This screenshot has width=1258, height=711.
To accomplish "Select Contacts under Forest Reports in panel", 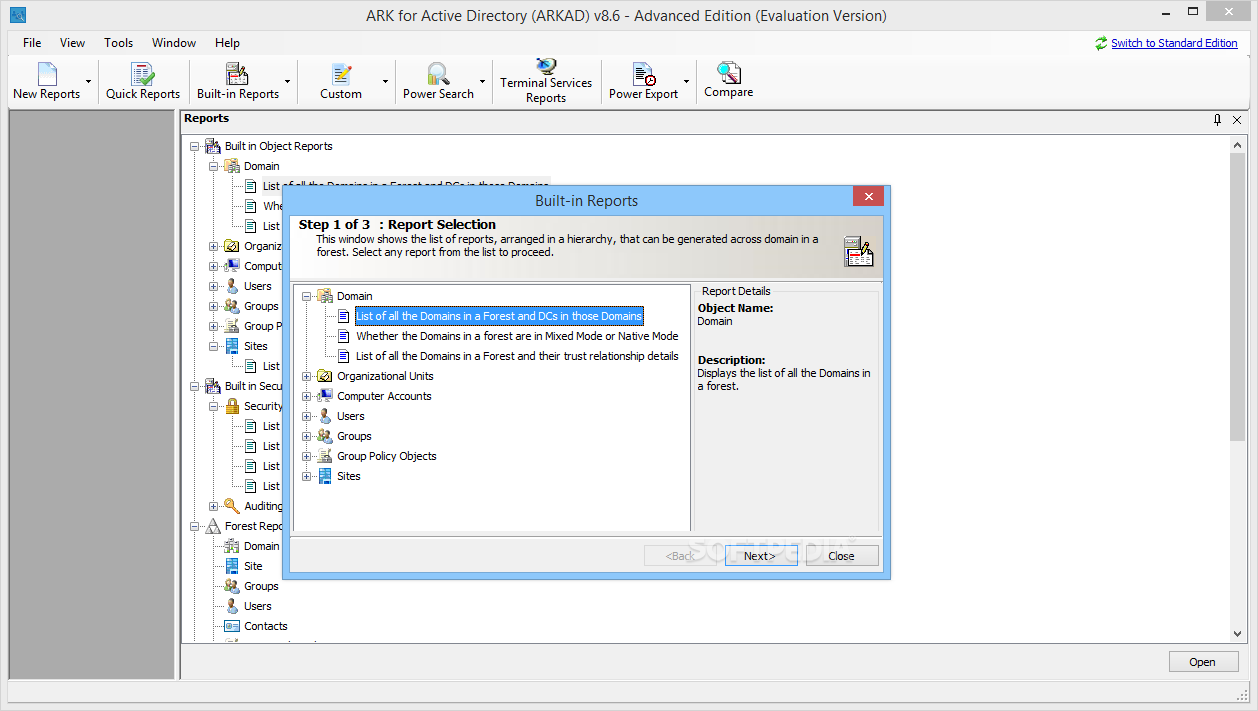I will 266,626.
